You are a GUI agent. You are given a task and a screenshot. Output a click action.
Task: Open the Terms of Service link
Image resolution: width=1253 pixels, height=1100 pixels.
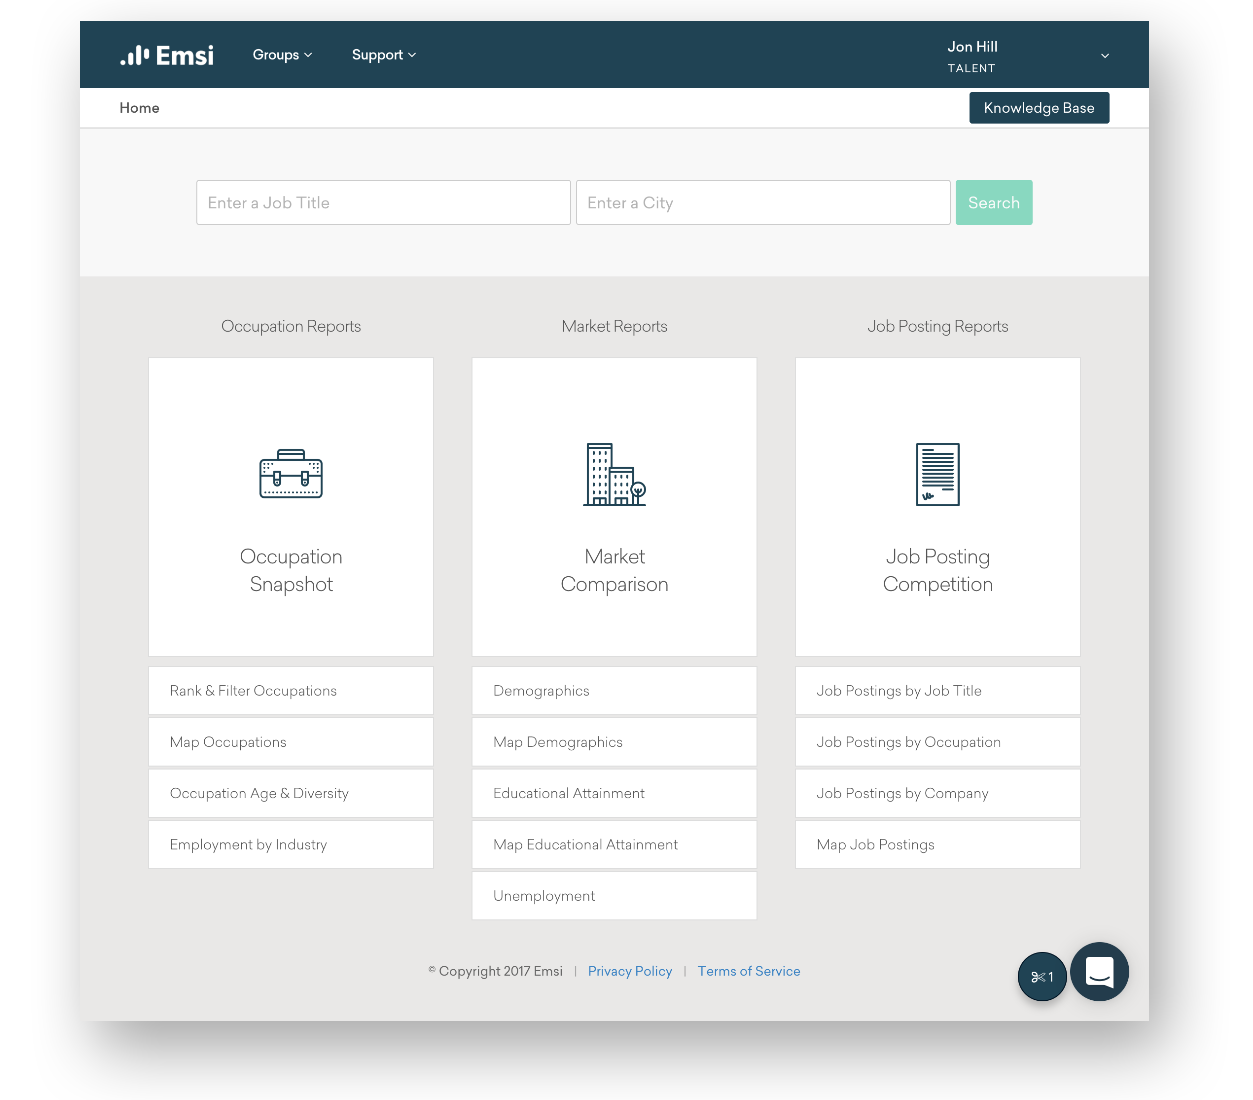coord(749,971)
